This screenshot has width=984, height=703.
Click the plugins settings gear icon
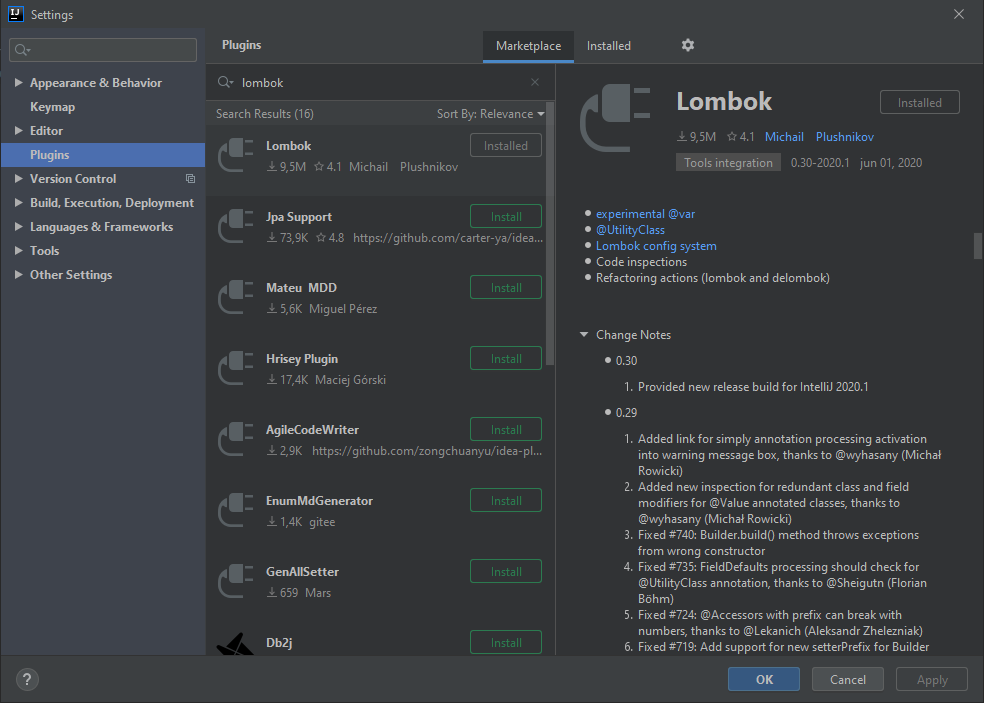pos(688,45)
